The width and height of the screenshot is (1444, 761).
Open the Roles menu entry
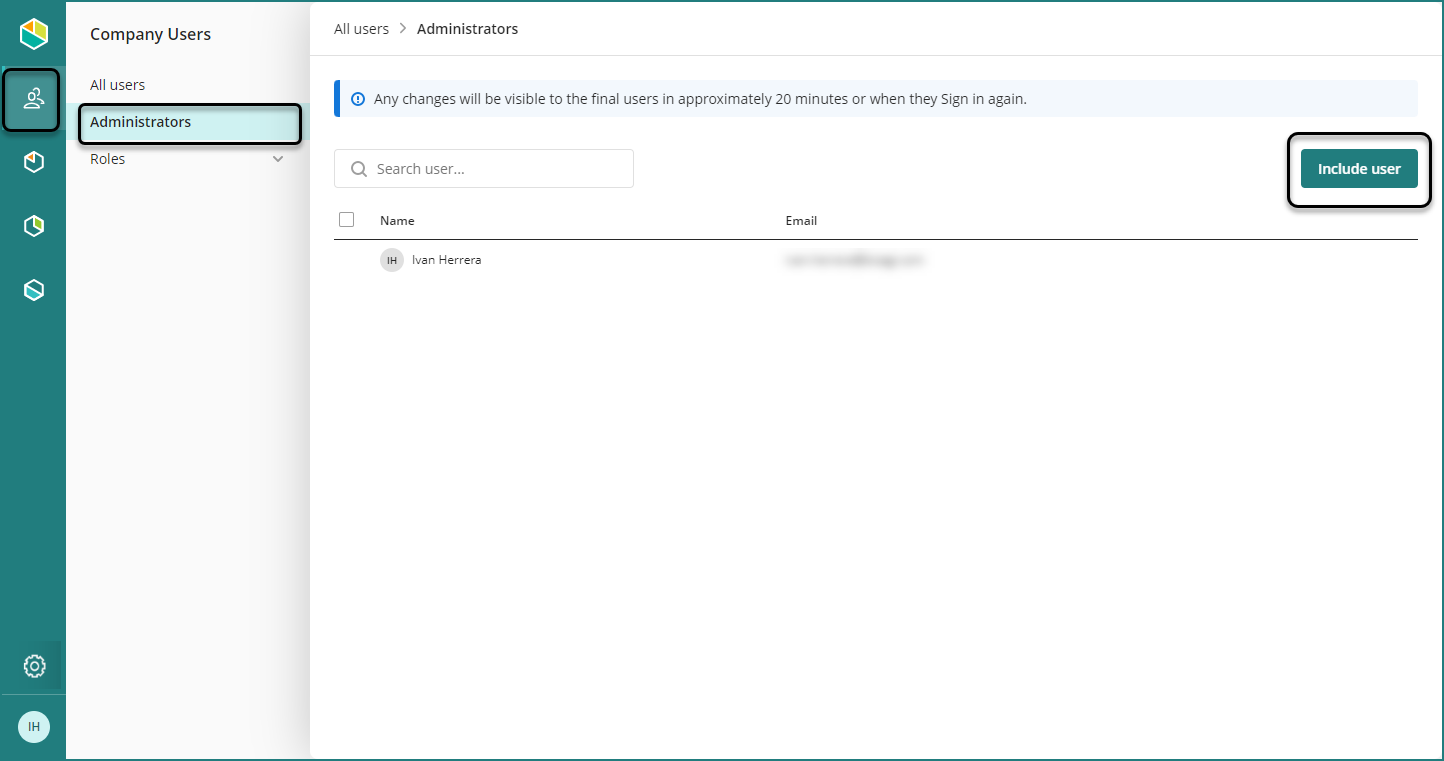click(108, 159)
